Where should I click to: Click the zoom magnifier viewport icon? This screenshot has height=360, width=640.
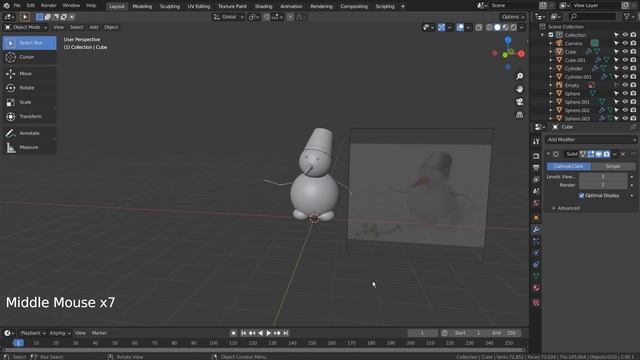point(519,76)
